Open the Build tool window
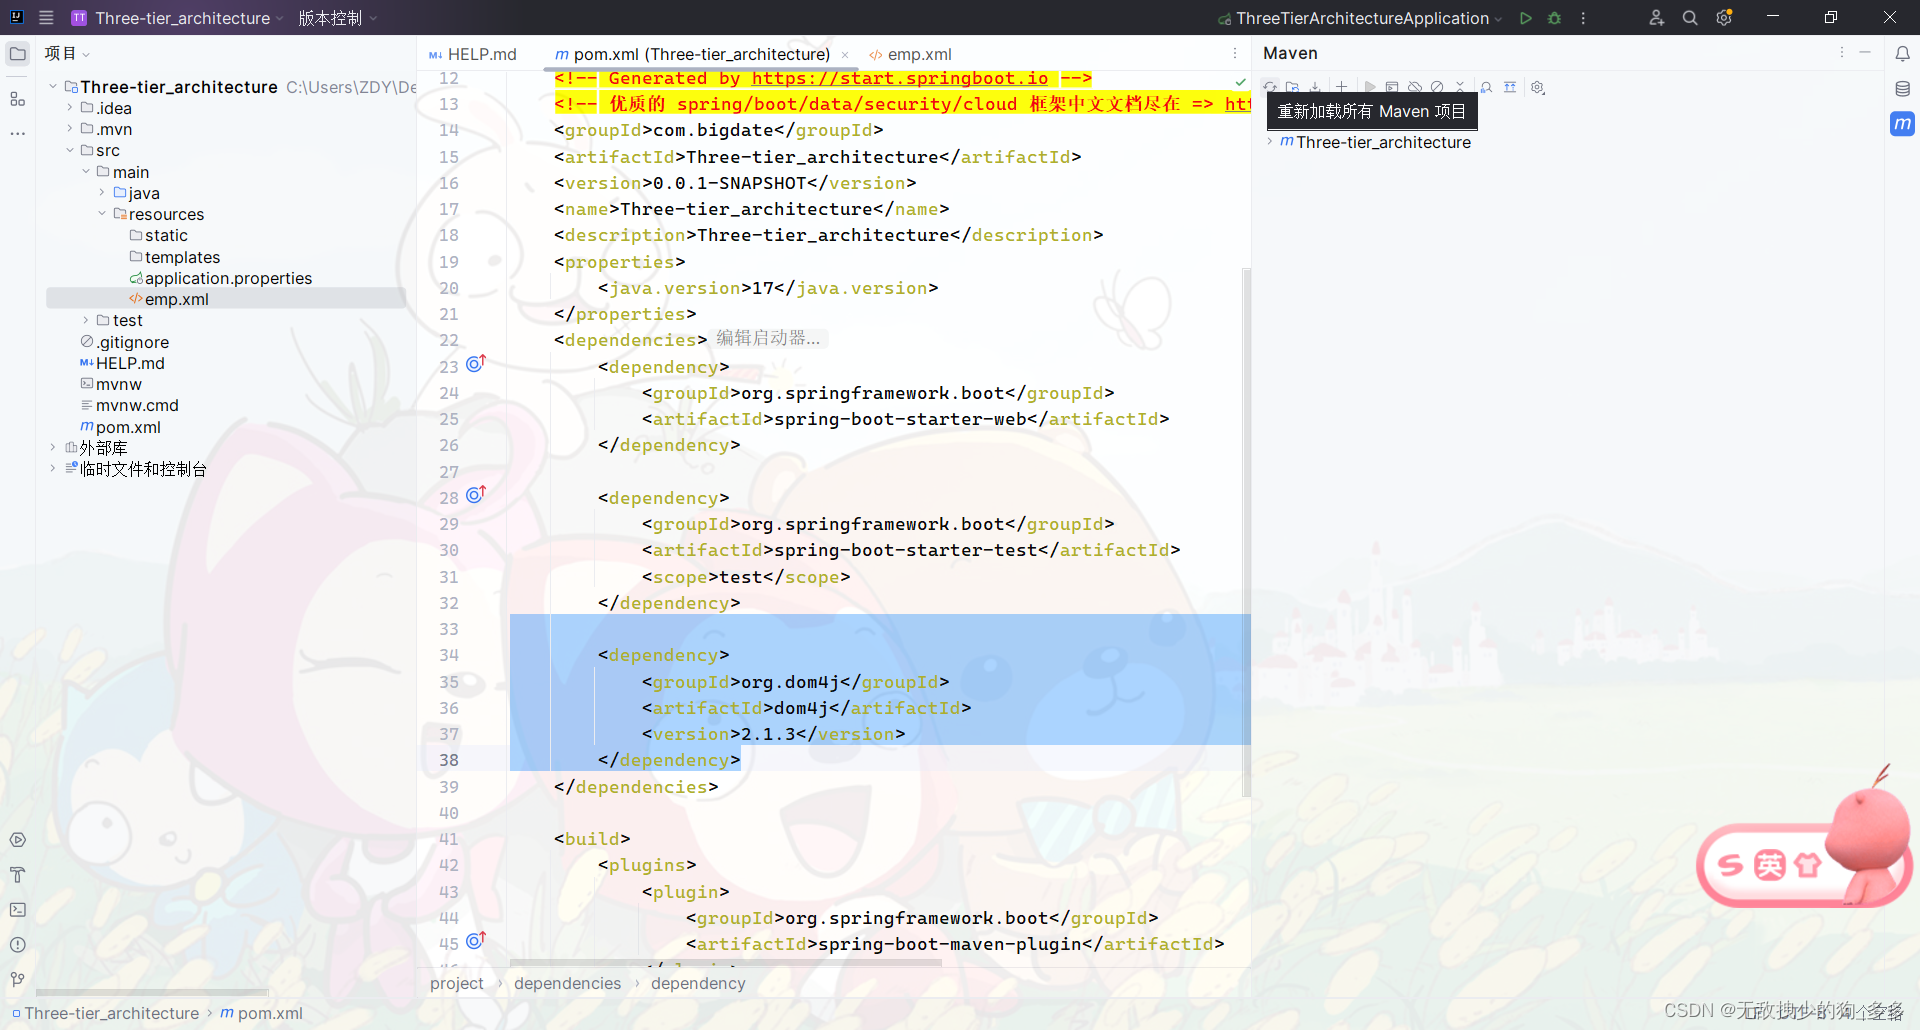This screenshot has height=1030, width=1920. coord(17,874)
